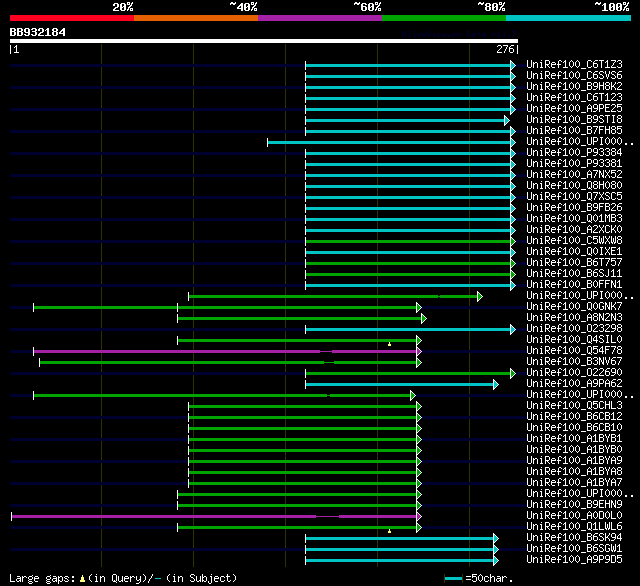640x586 pixels.
Task: Click the purple alignment bar of A0D0L0
Action: pos(214,517)
